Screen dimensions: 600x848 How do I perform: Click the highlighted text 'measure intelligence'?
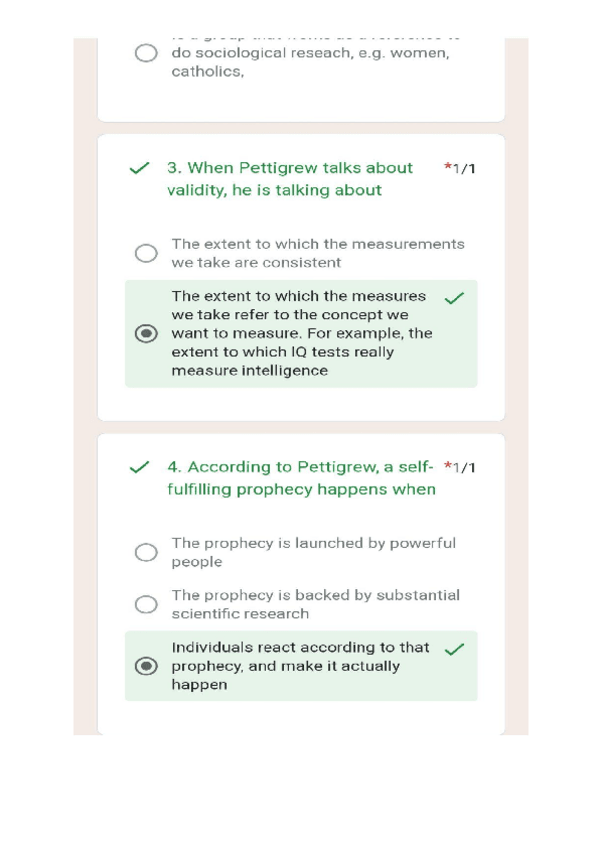[x=249, y=370]
